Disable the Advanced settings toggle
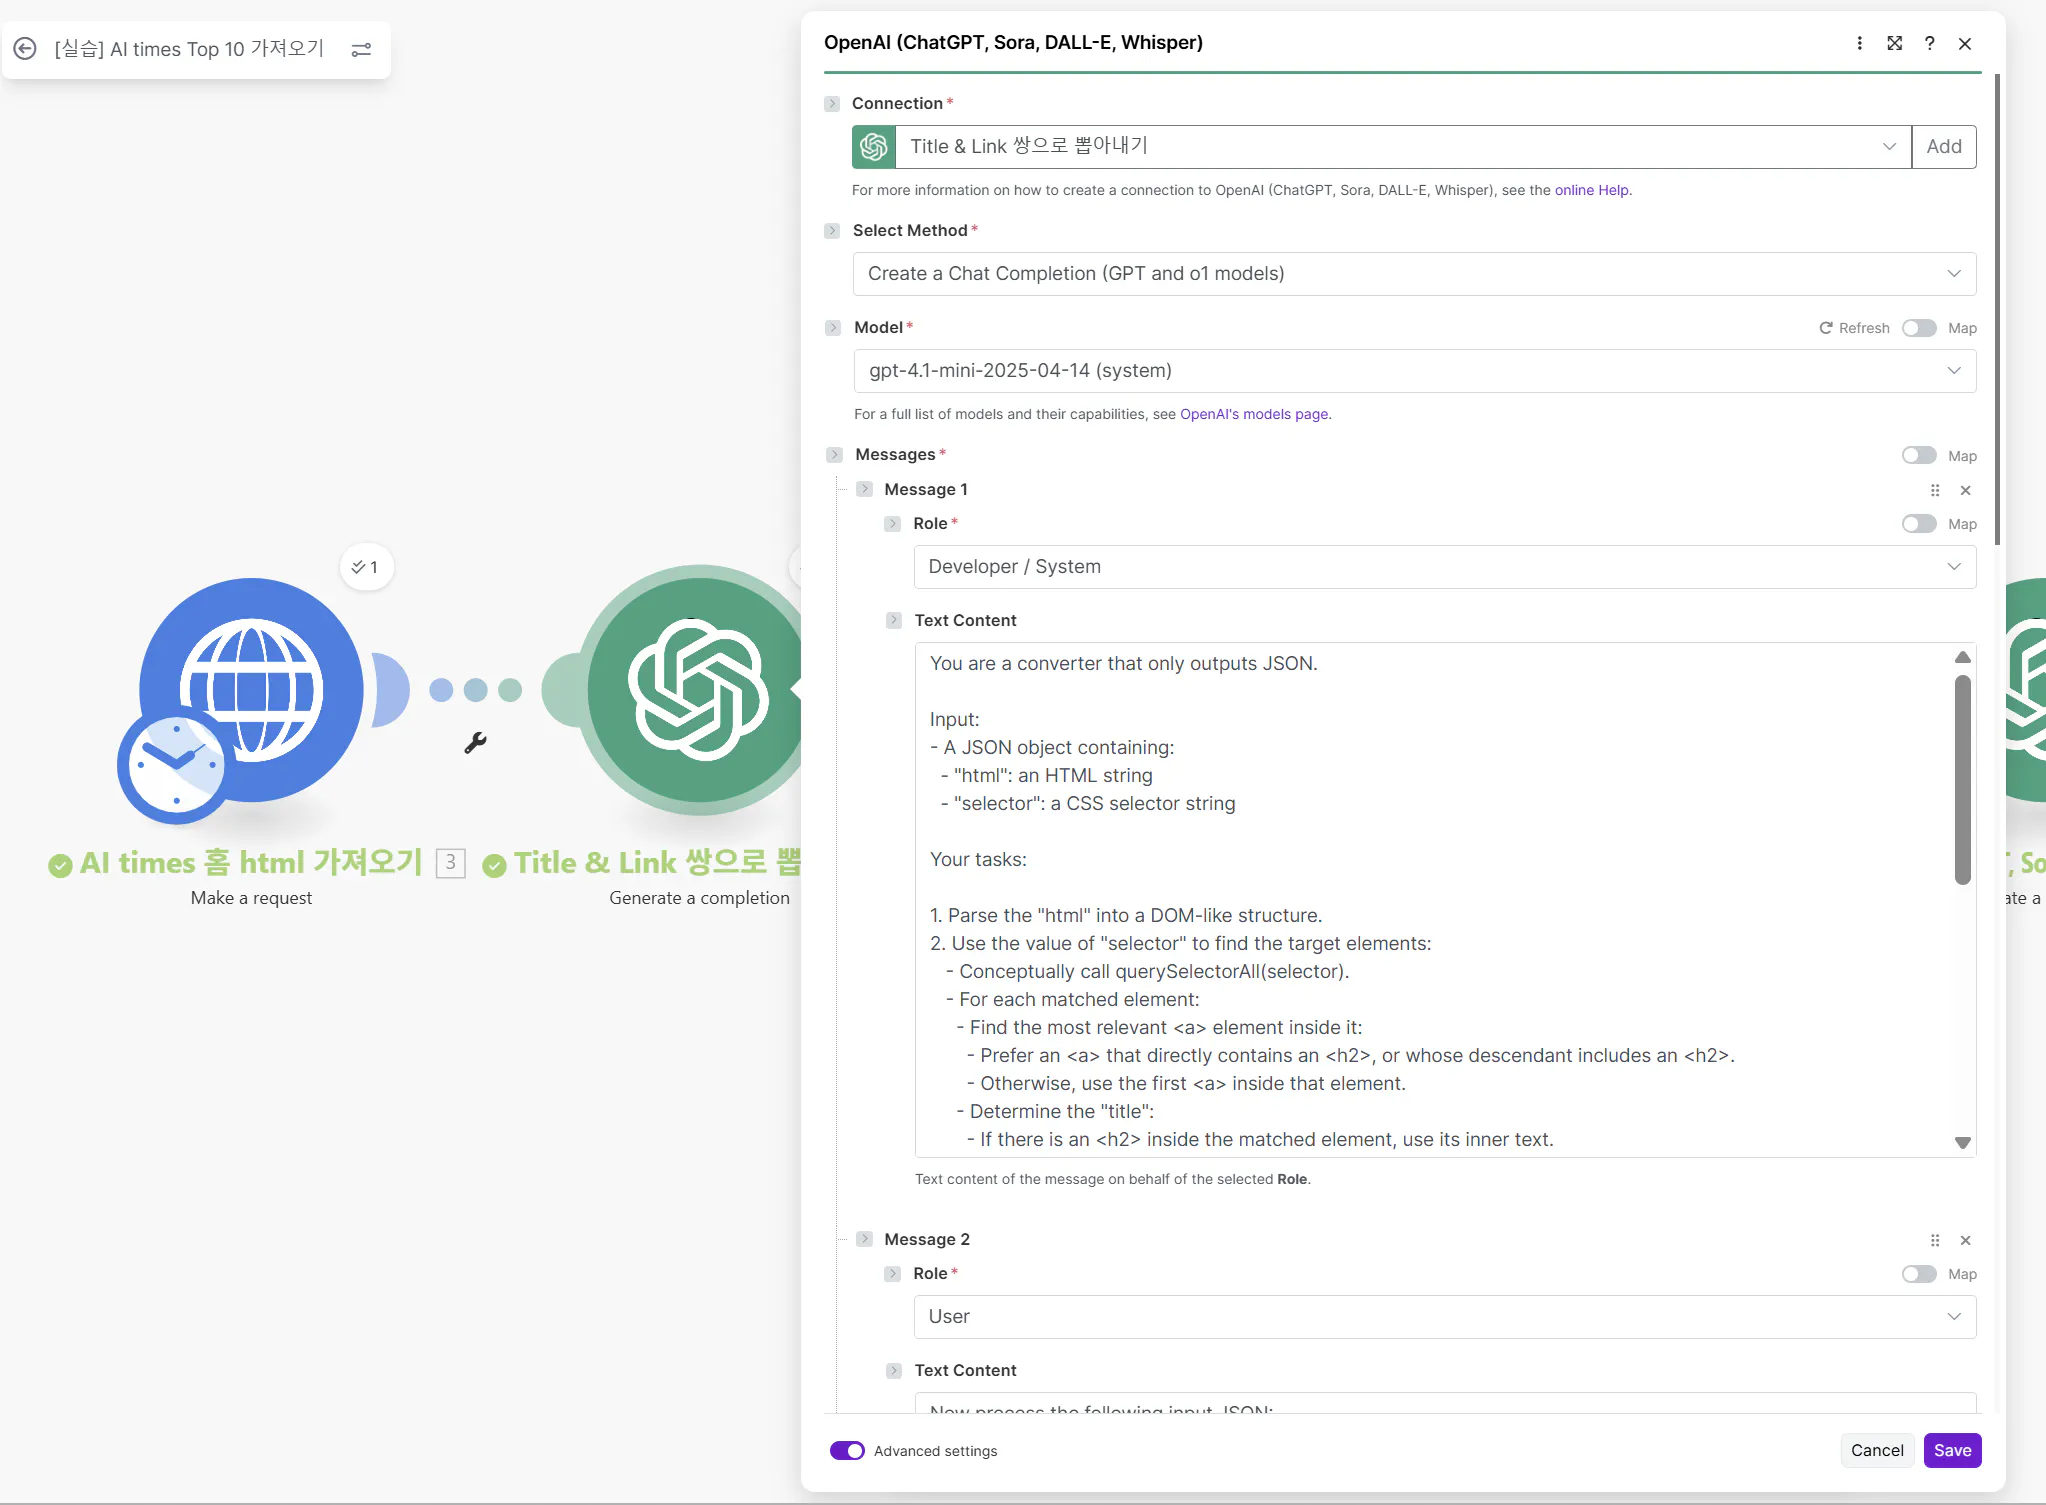 (847, 1451)
